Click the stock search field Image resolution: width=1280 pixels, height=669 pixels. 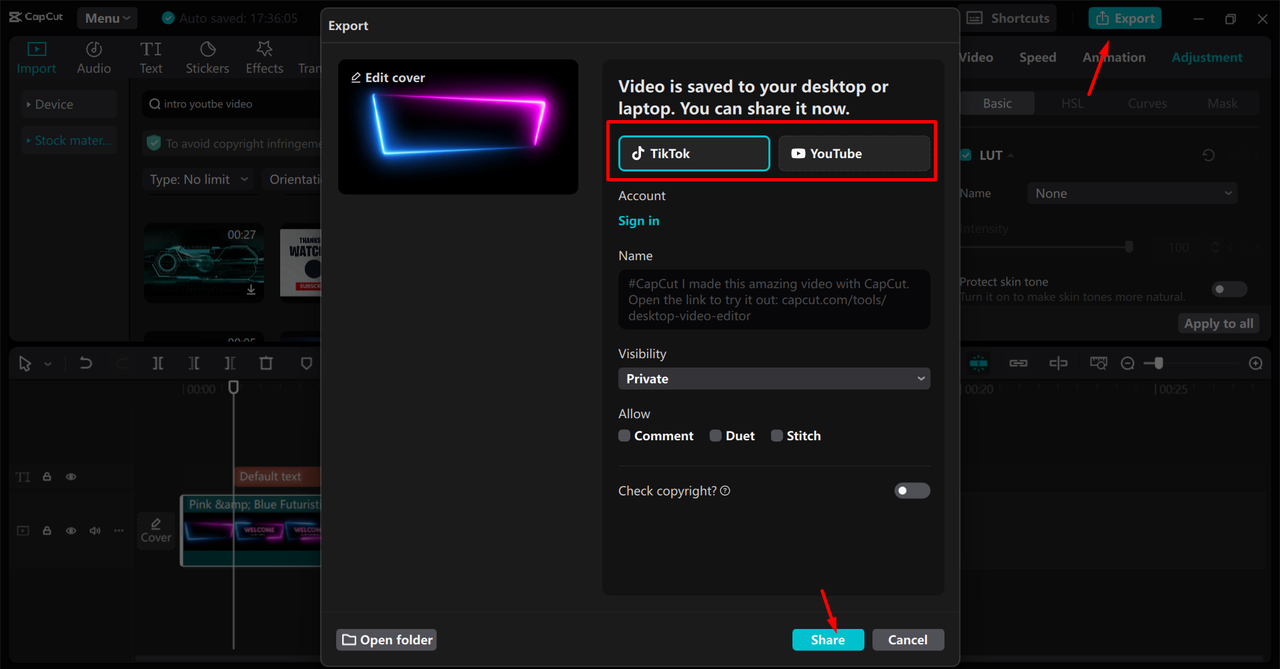[x=230, y=104]
